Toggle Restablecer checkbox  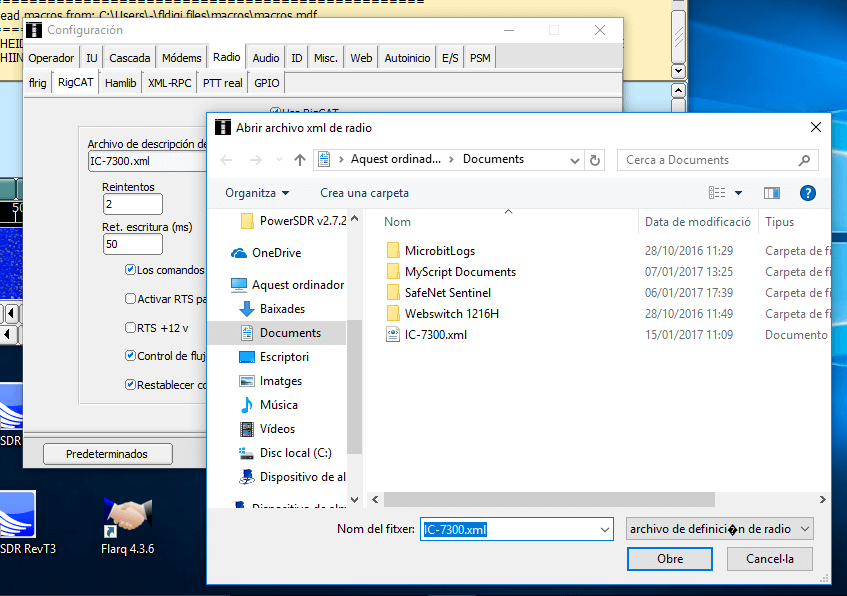130,385
